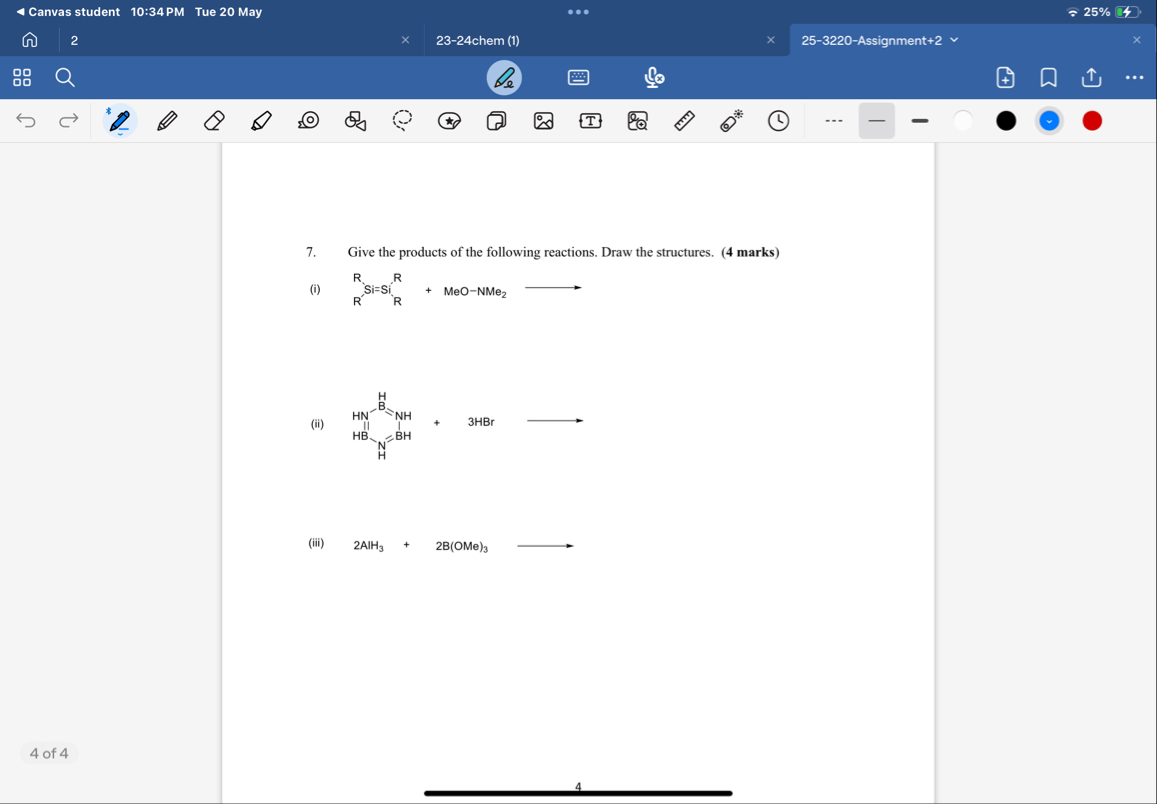Toggle the thick stroke width

(918, 120)
